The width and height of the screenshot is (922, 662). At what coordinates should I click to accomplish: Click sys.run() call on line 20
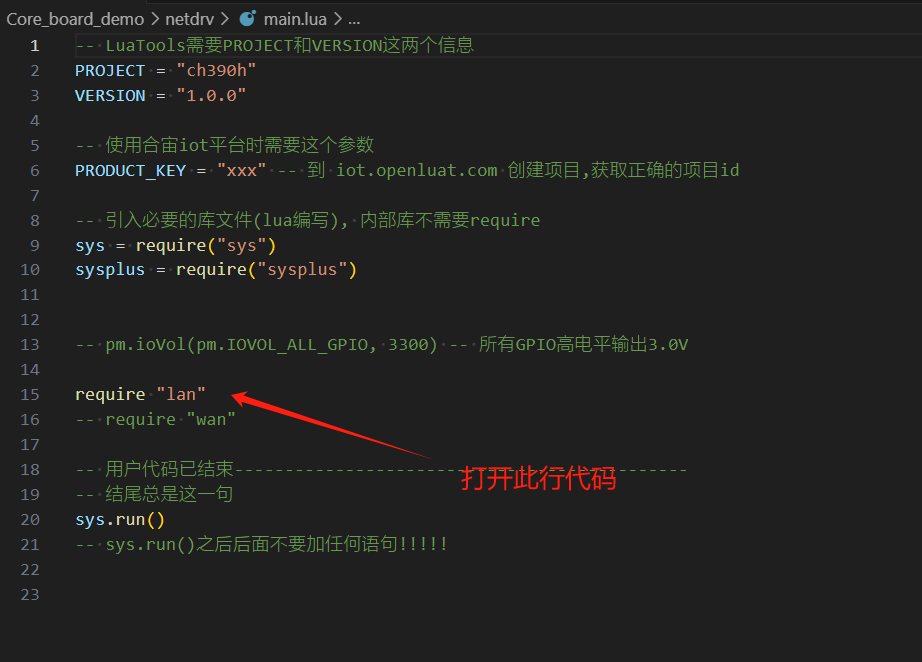click(120, 520)
